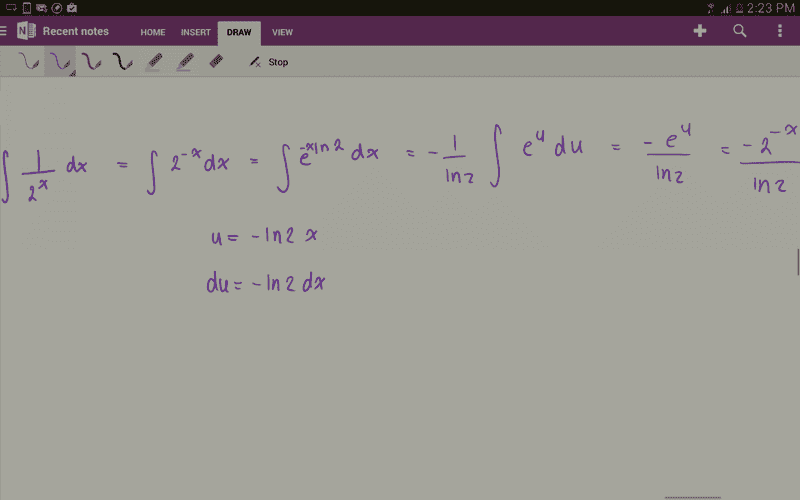Select the thin light purple pen
This screenshot has width=800, height=500.
point(28,62)
